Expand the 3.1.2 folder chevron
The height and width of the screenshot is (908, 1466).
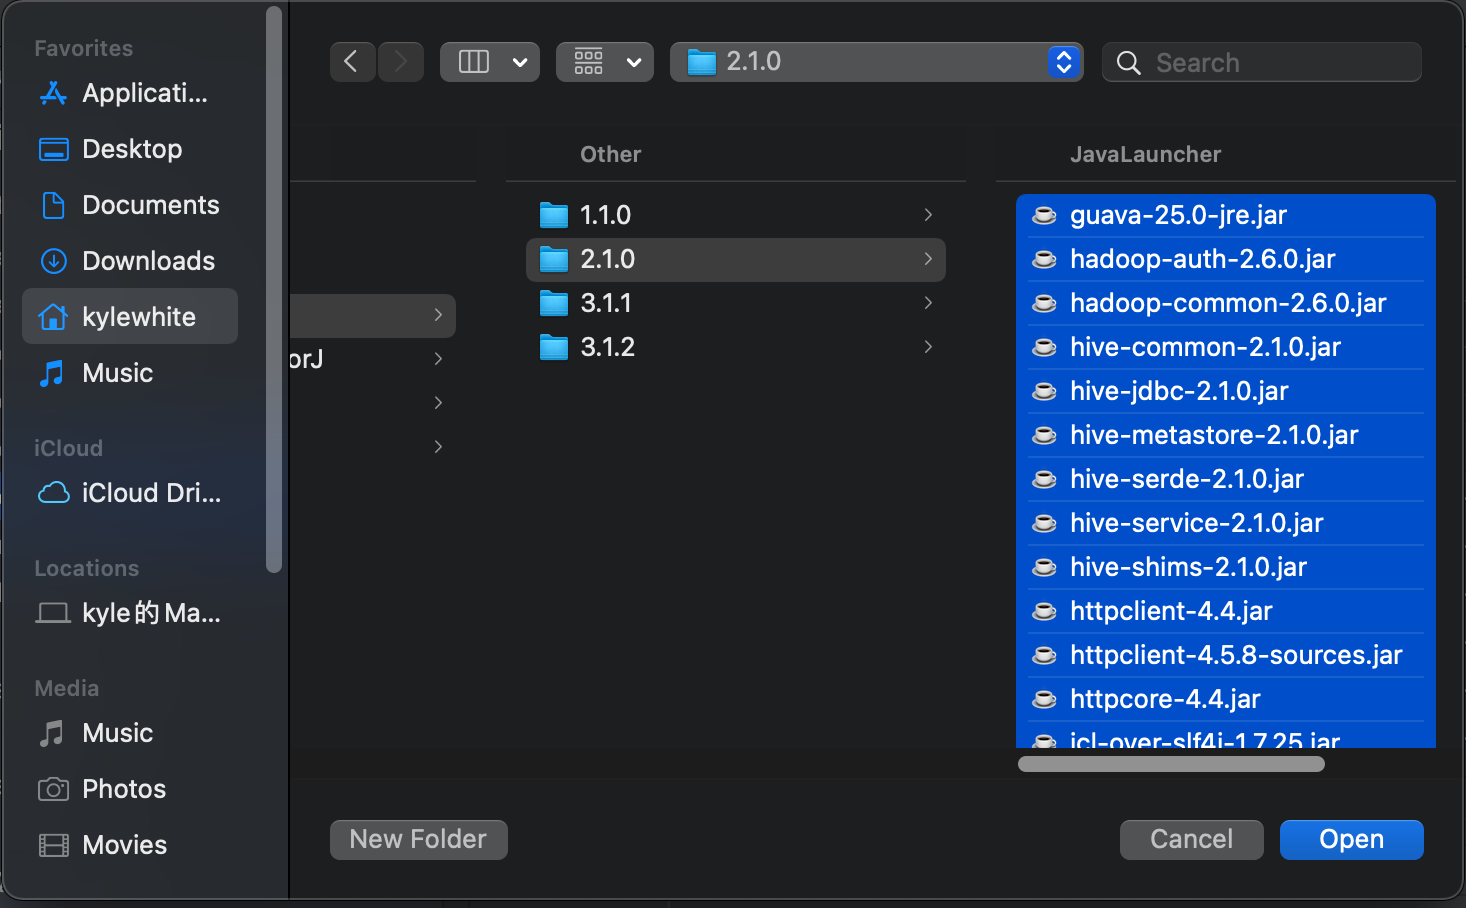tap(928, 347)
